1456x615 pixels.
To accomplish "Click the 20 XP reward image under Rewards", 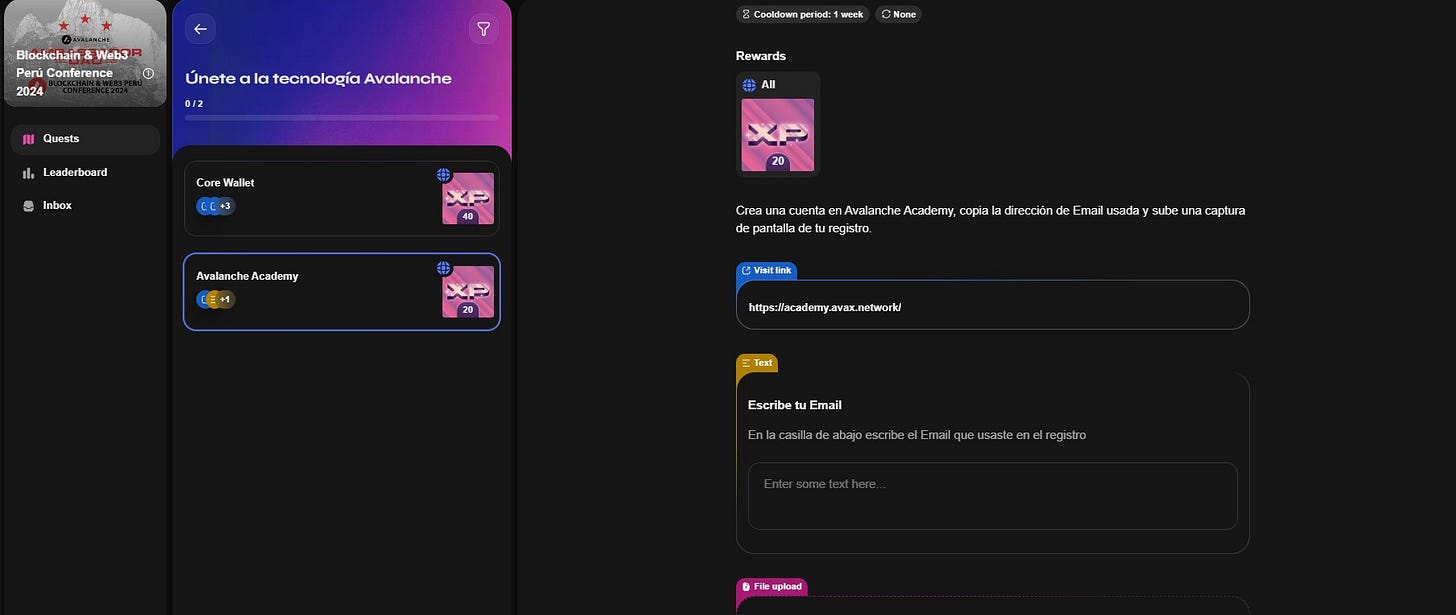I will pyautogui.click(x=778, y=135).
